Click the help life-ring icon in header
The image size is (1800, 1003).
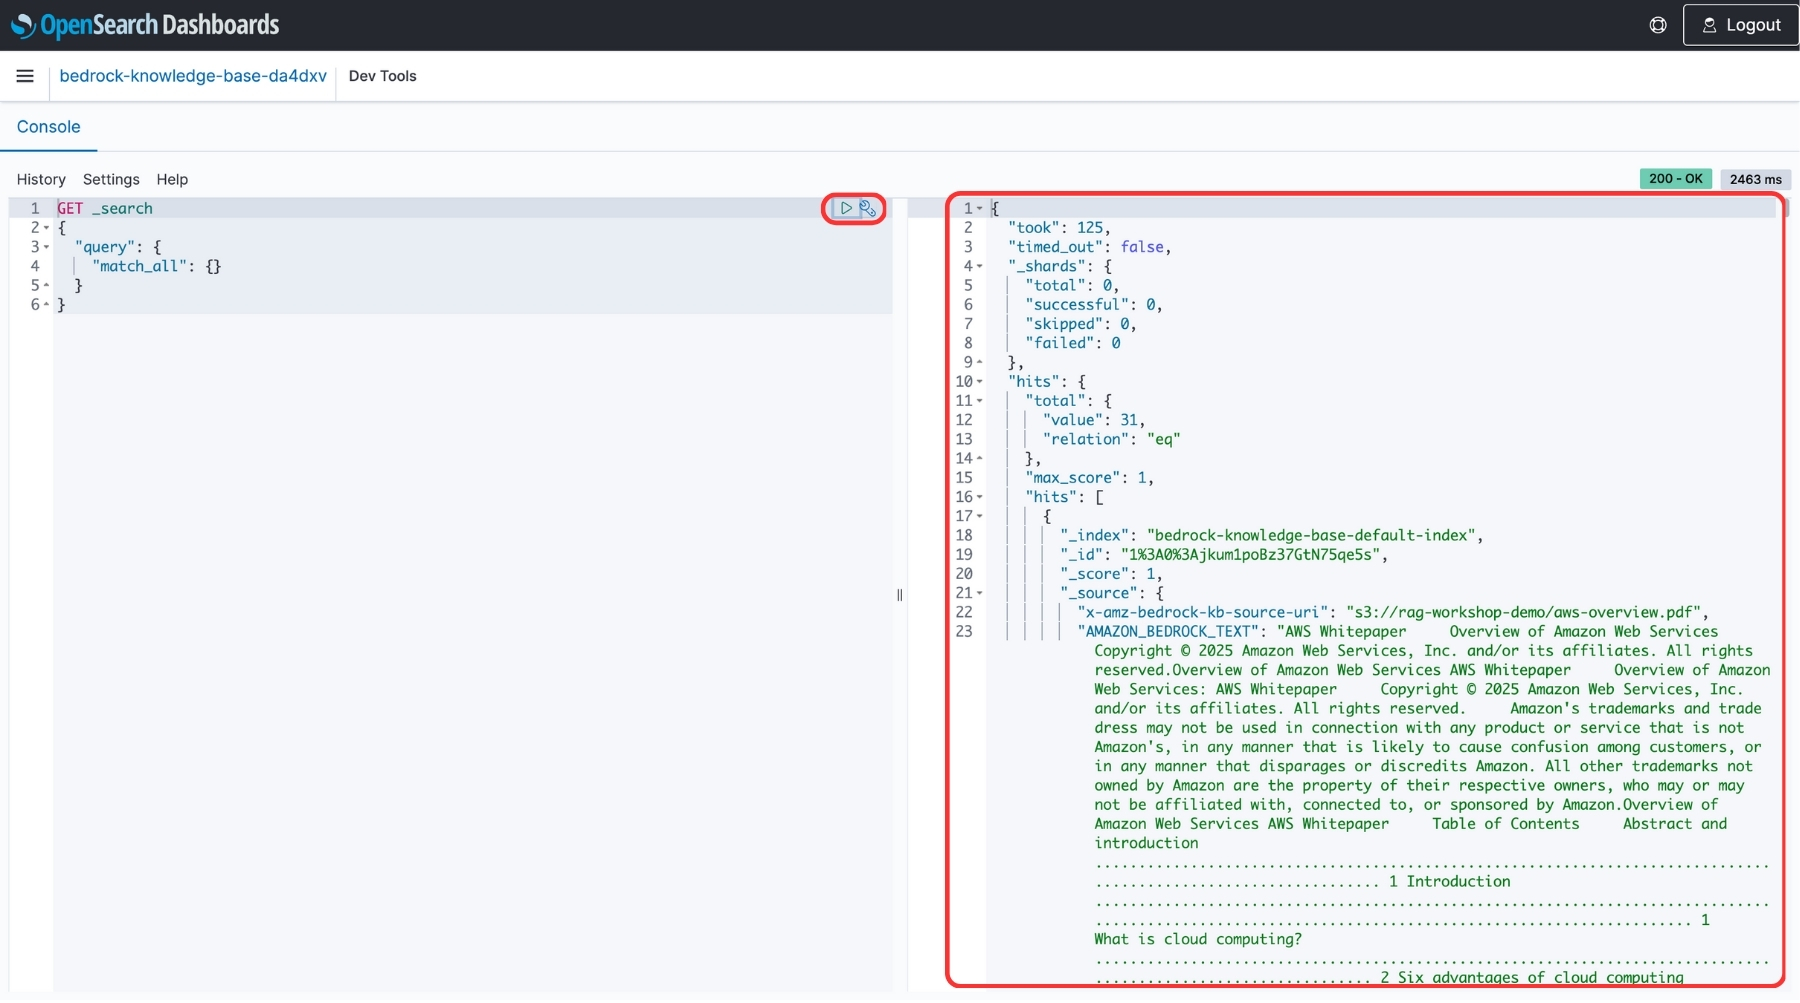pyautogui.click(x=1658, y=24)
